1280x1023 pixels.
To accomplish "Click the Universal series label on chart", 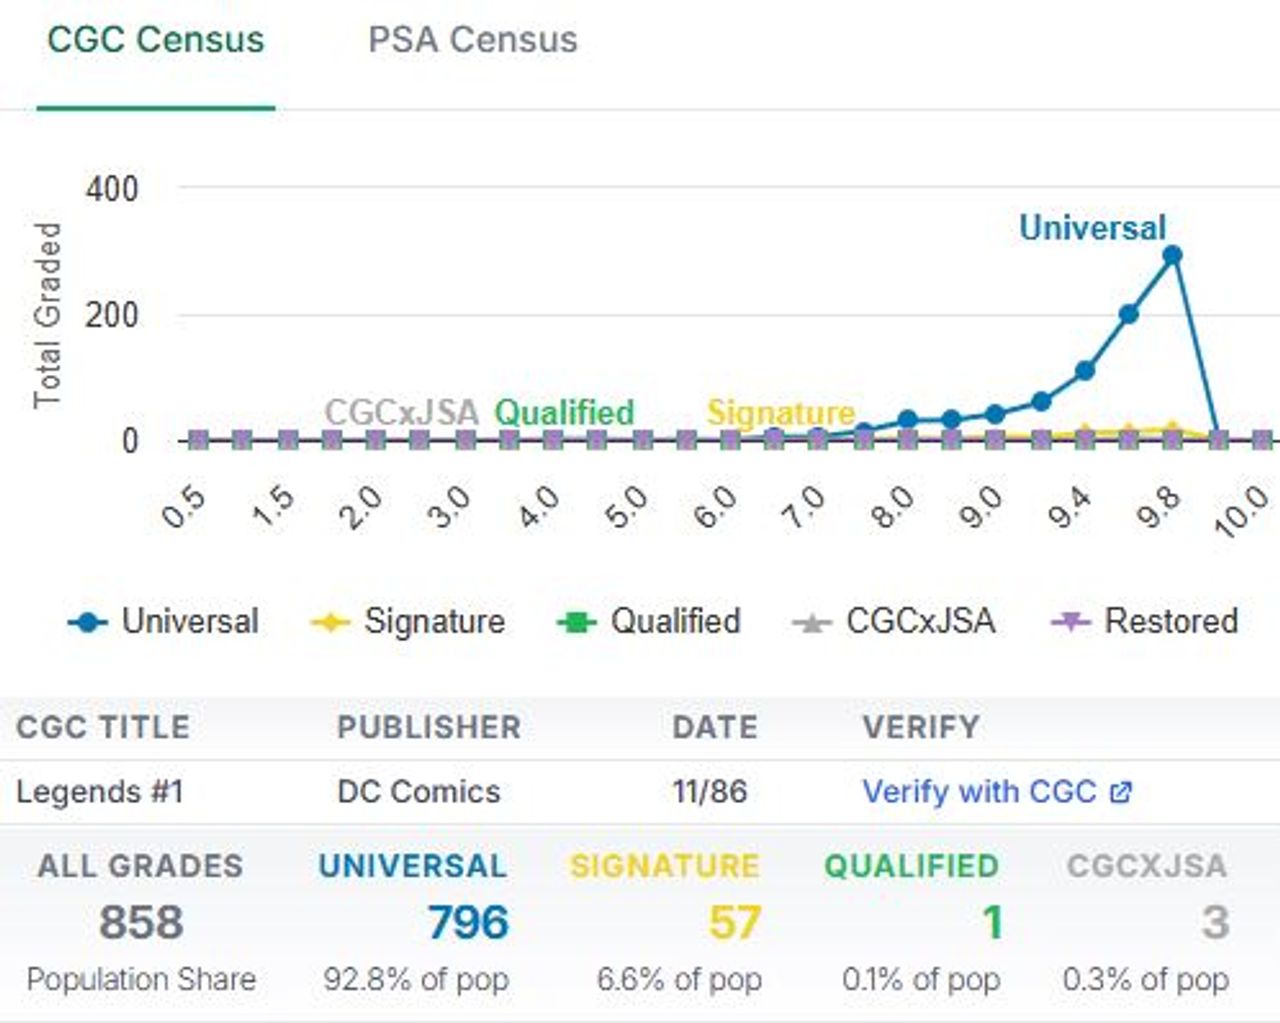I will pyautogui.click(x=1092, y=228).
